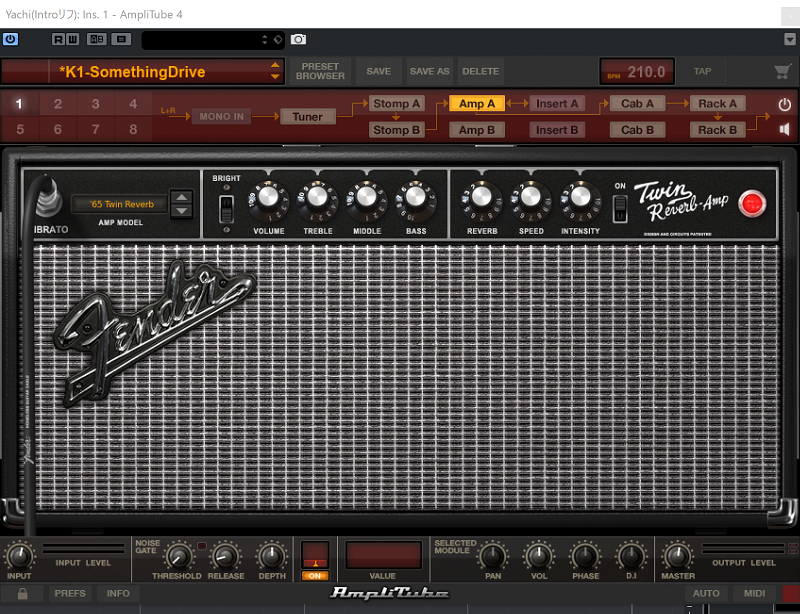Click the INTENSITY knob
The height and width of the screenshot is (614, 800).
[x=580, y=198]
